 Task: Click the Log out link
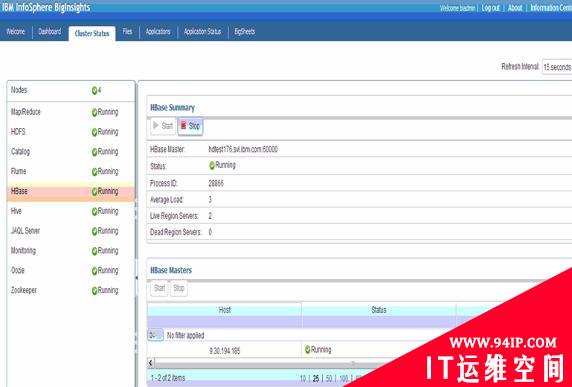click(x=491, y=8)
